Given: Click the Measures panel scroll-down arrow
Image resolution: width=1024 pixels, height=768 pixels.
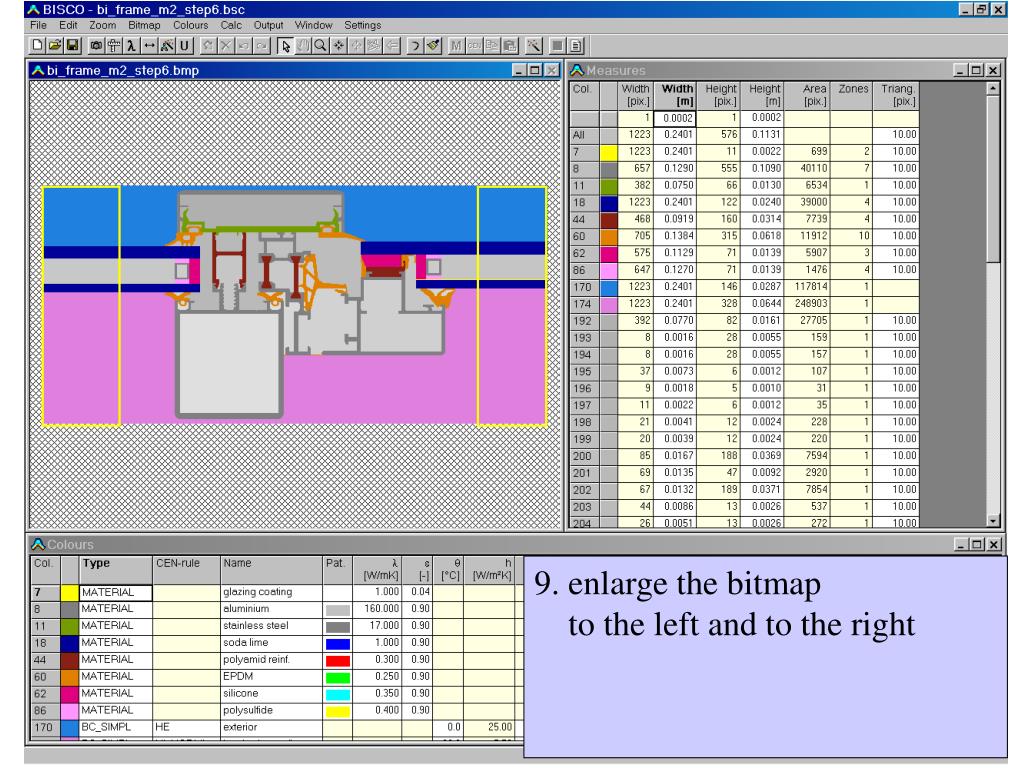Looking at the screenshot, I should tap(993, 520).
